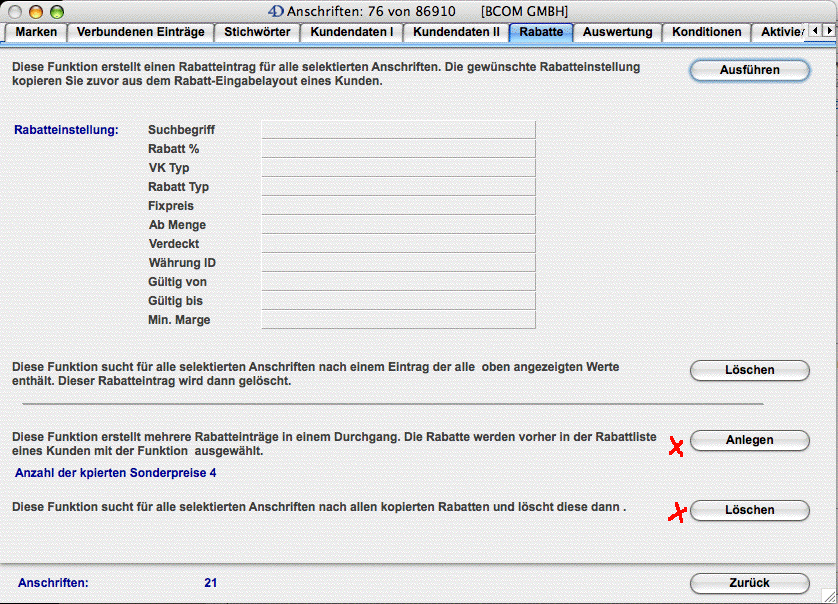838x604 pixels.
Task: Click the Suchbegriff field
Action: tap(398, 130)
